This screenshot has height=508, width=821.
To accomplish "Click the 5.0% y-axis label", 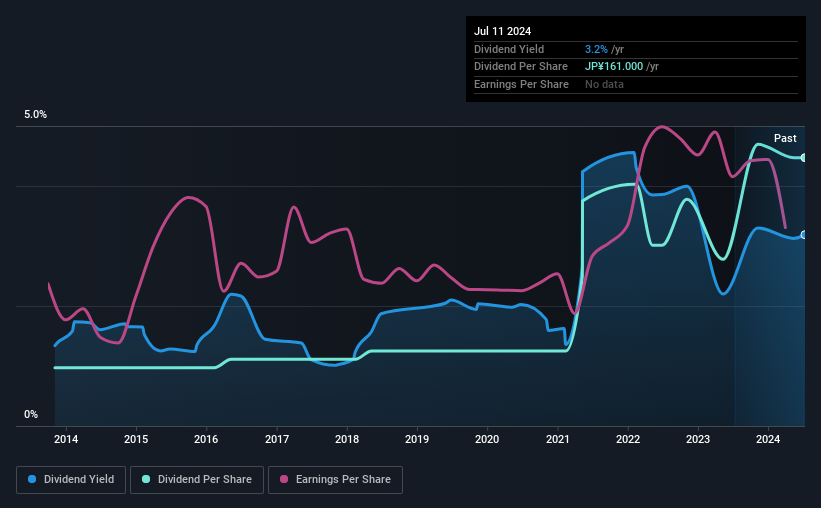I will (36, 115).
